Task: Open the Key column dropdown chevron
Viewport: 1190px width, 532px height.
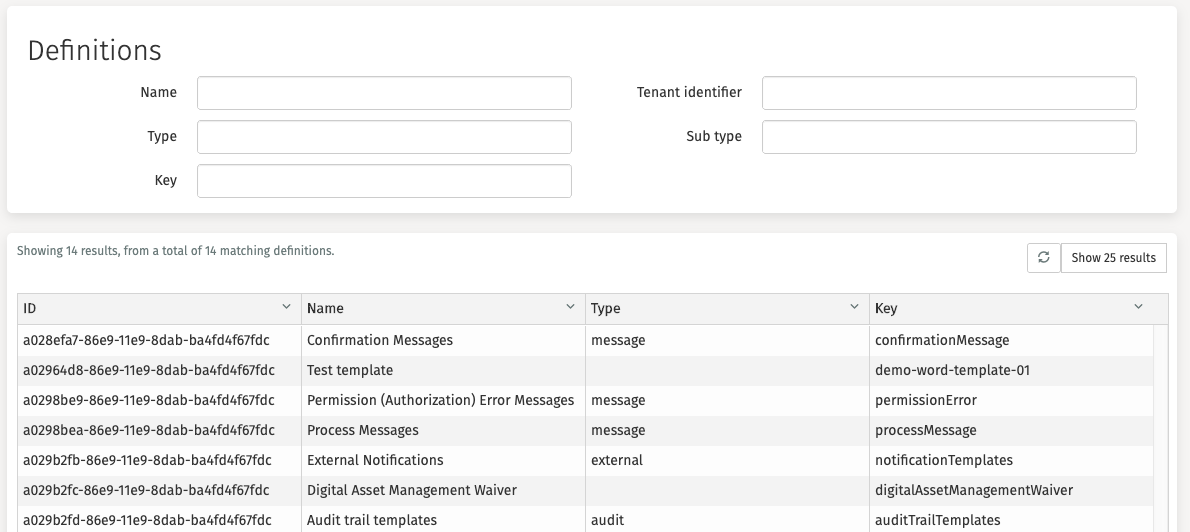Action: 1138,307
